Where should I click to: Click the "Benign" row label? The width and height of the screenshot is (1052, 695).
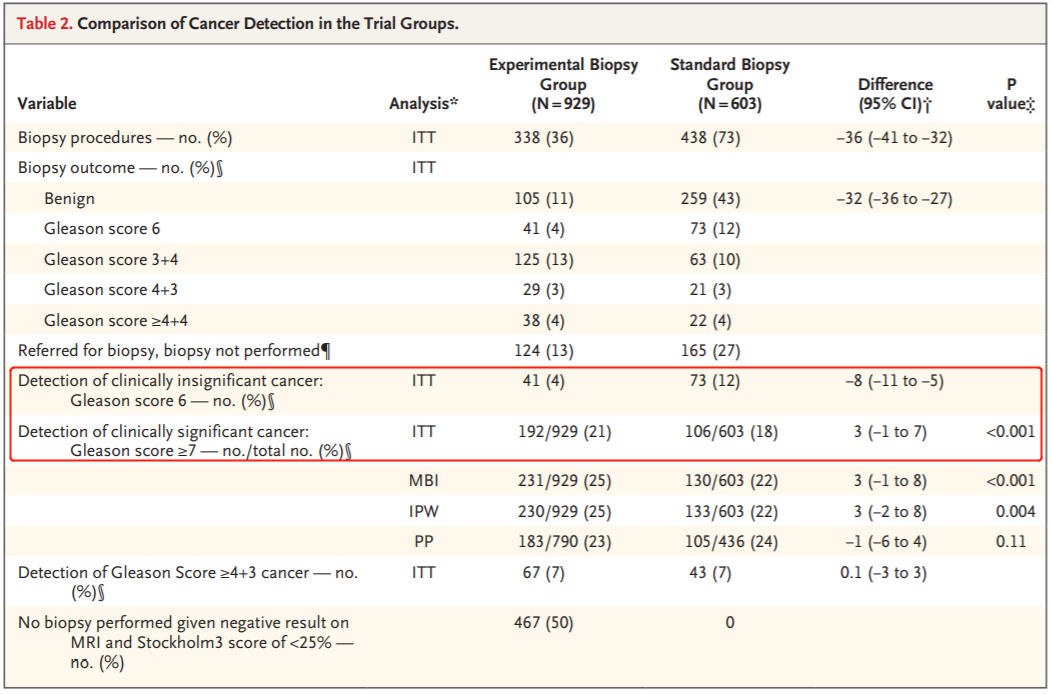(x=69, y=198)
